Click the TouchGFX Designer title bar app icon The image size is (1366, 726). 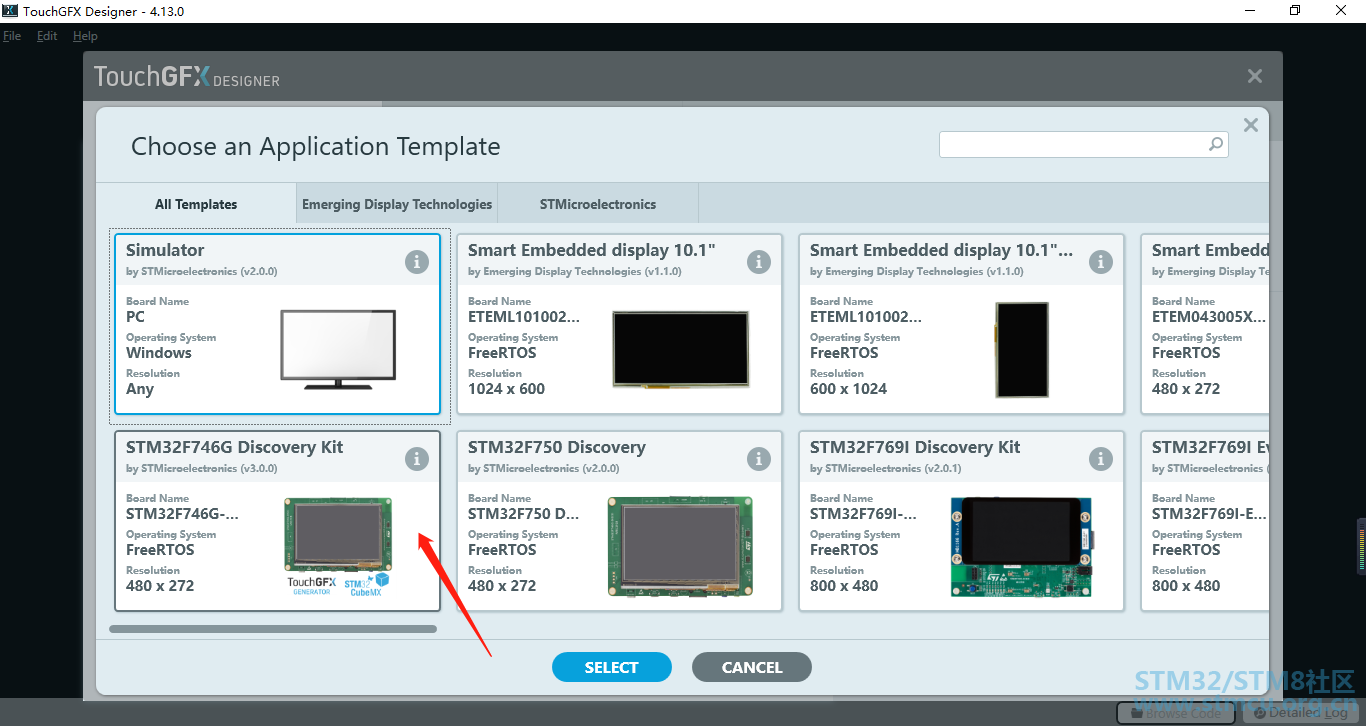point(10,11)
